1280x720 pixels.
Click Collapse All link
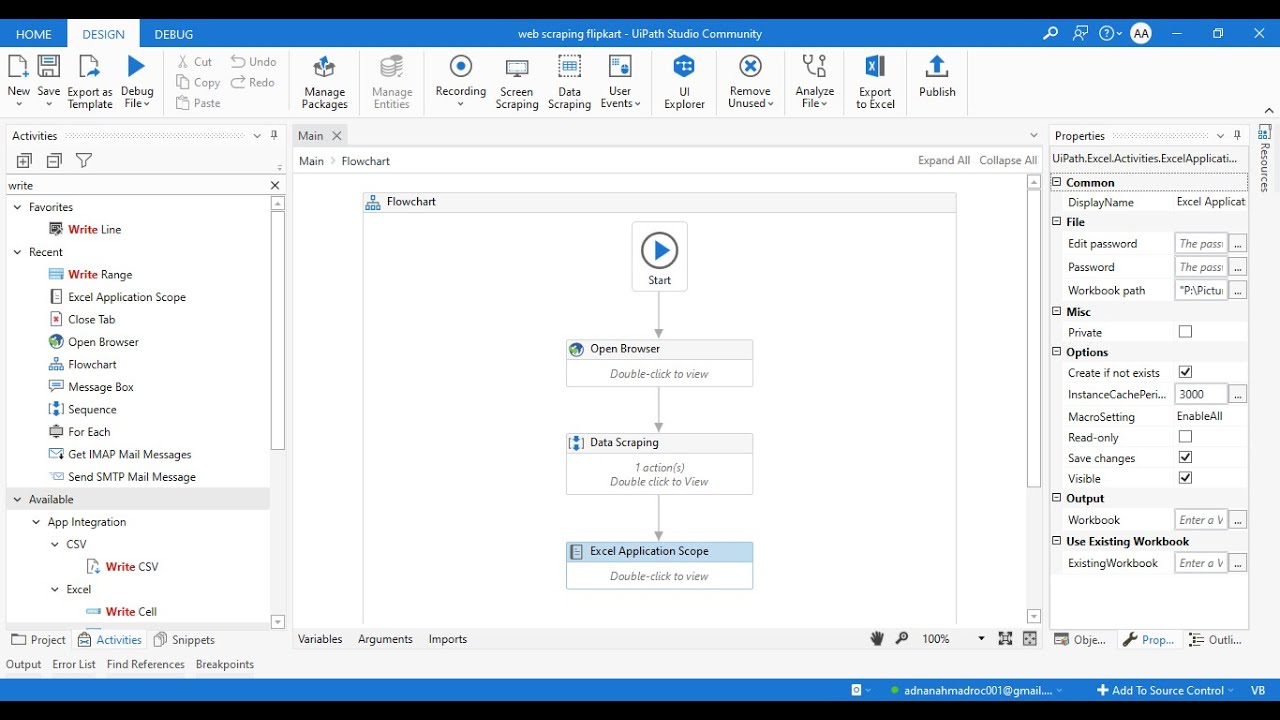click(1008, 161)
